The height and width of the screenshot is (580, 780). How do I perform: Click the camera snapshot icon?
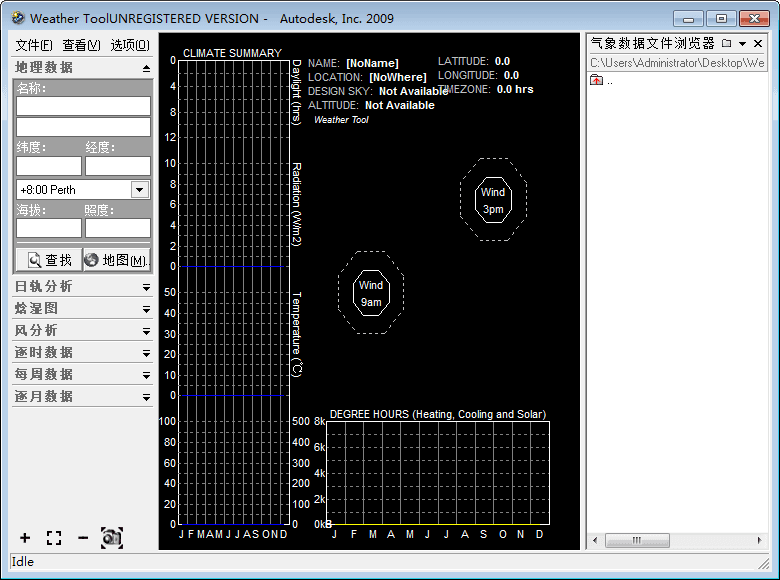pos(111,538)
